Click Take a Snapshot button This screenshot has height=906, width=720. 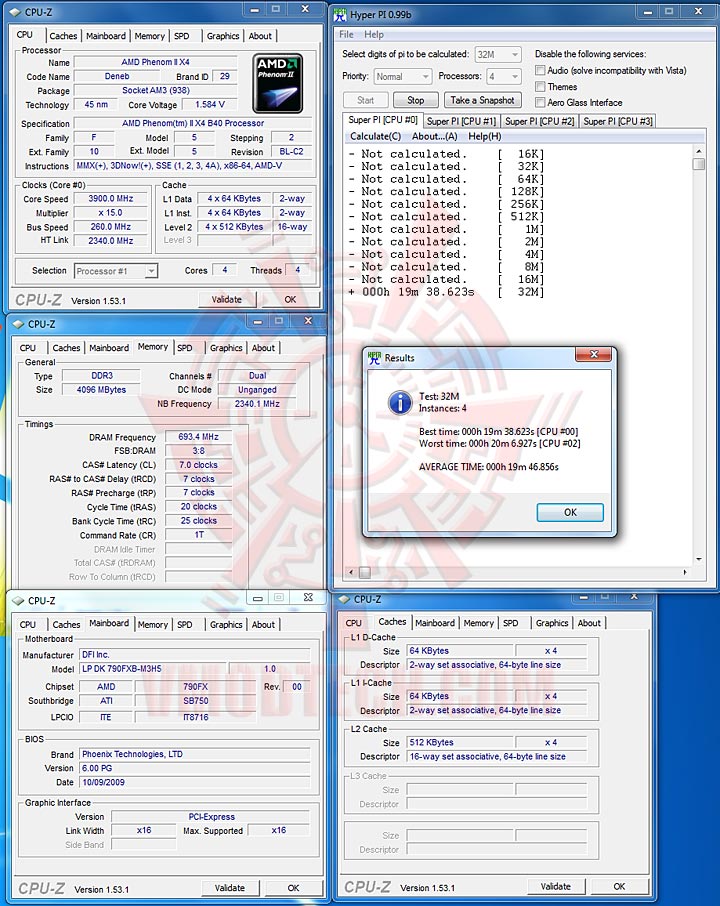[483, 100]
